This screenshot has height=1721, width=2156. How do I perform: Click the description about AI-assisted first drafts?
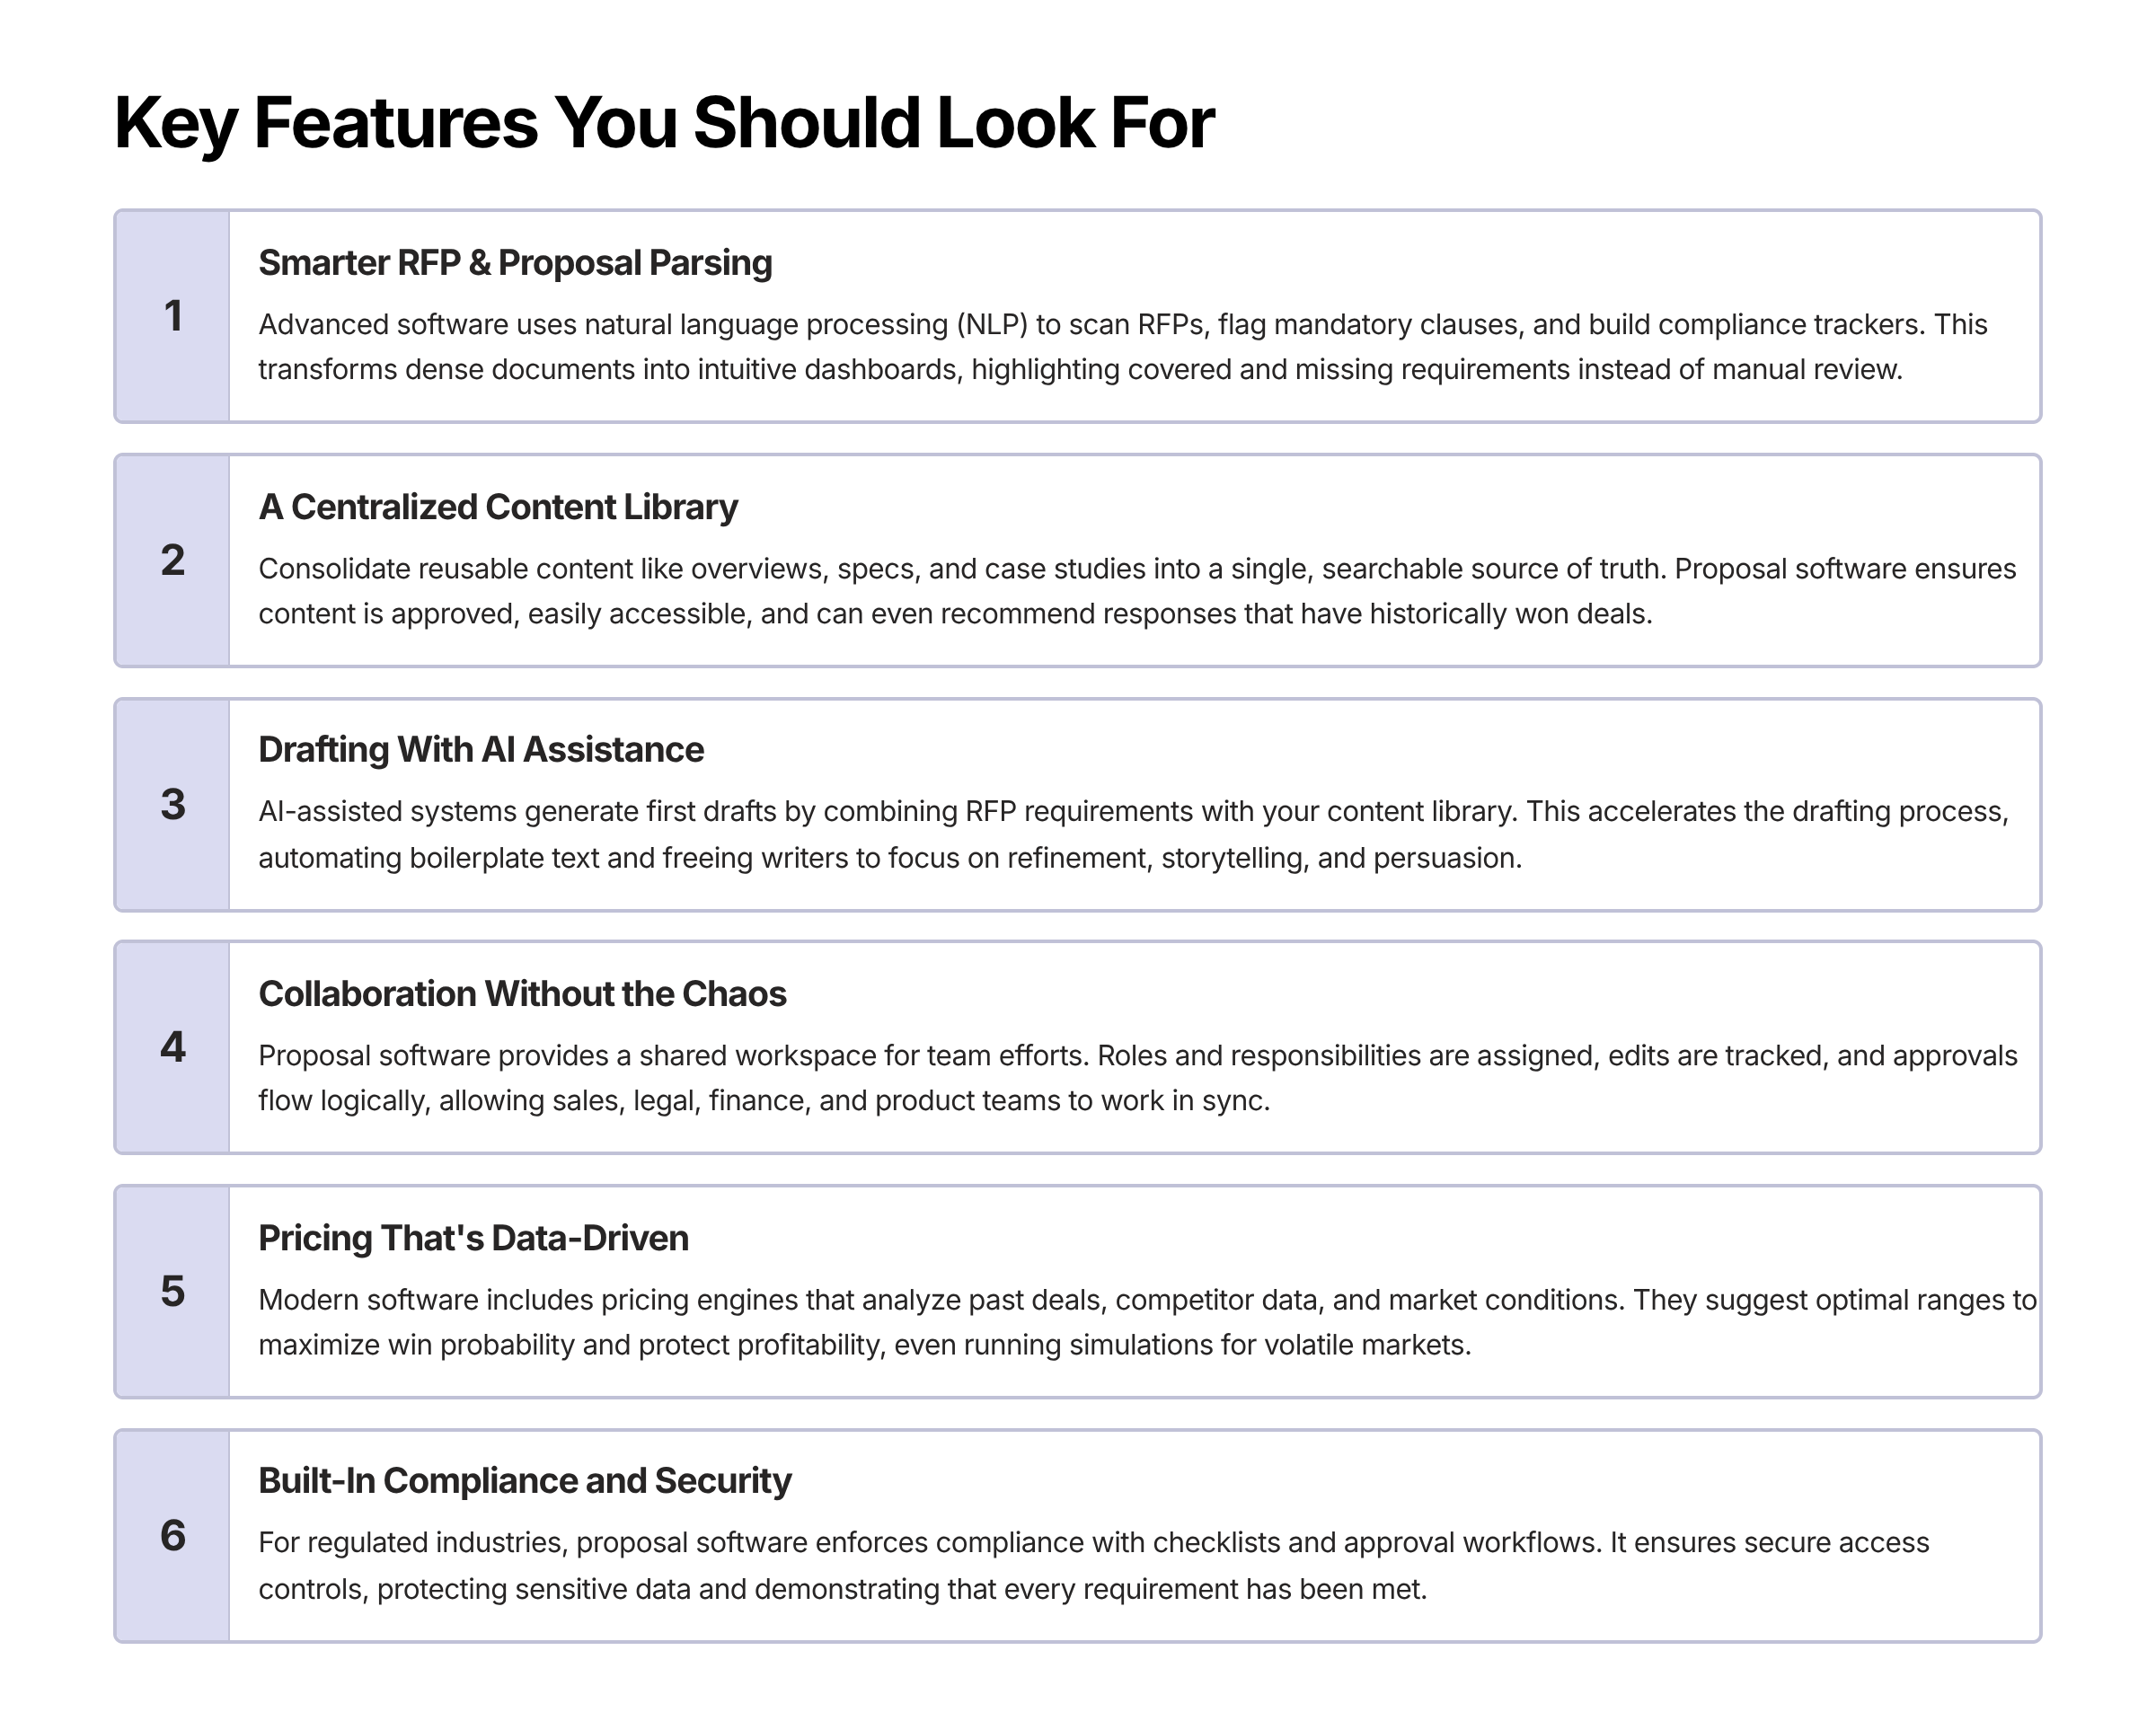point(1133,834)
